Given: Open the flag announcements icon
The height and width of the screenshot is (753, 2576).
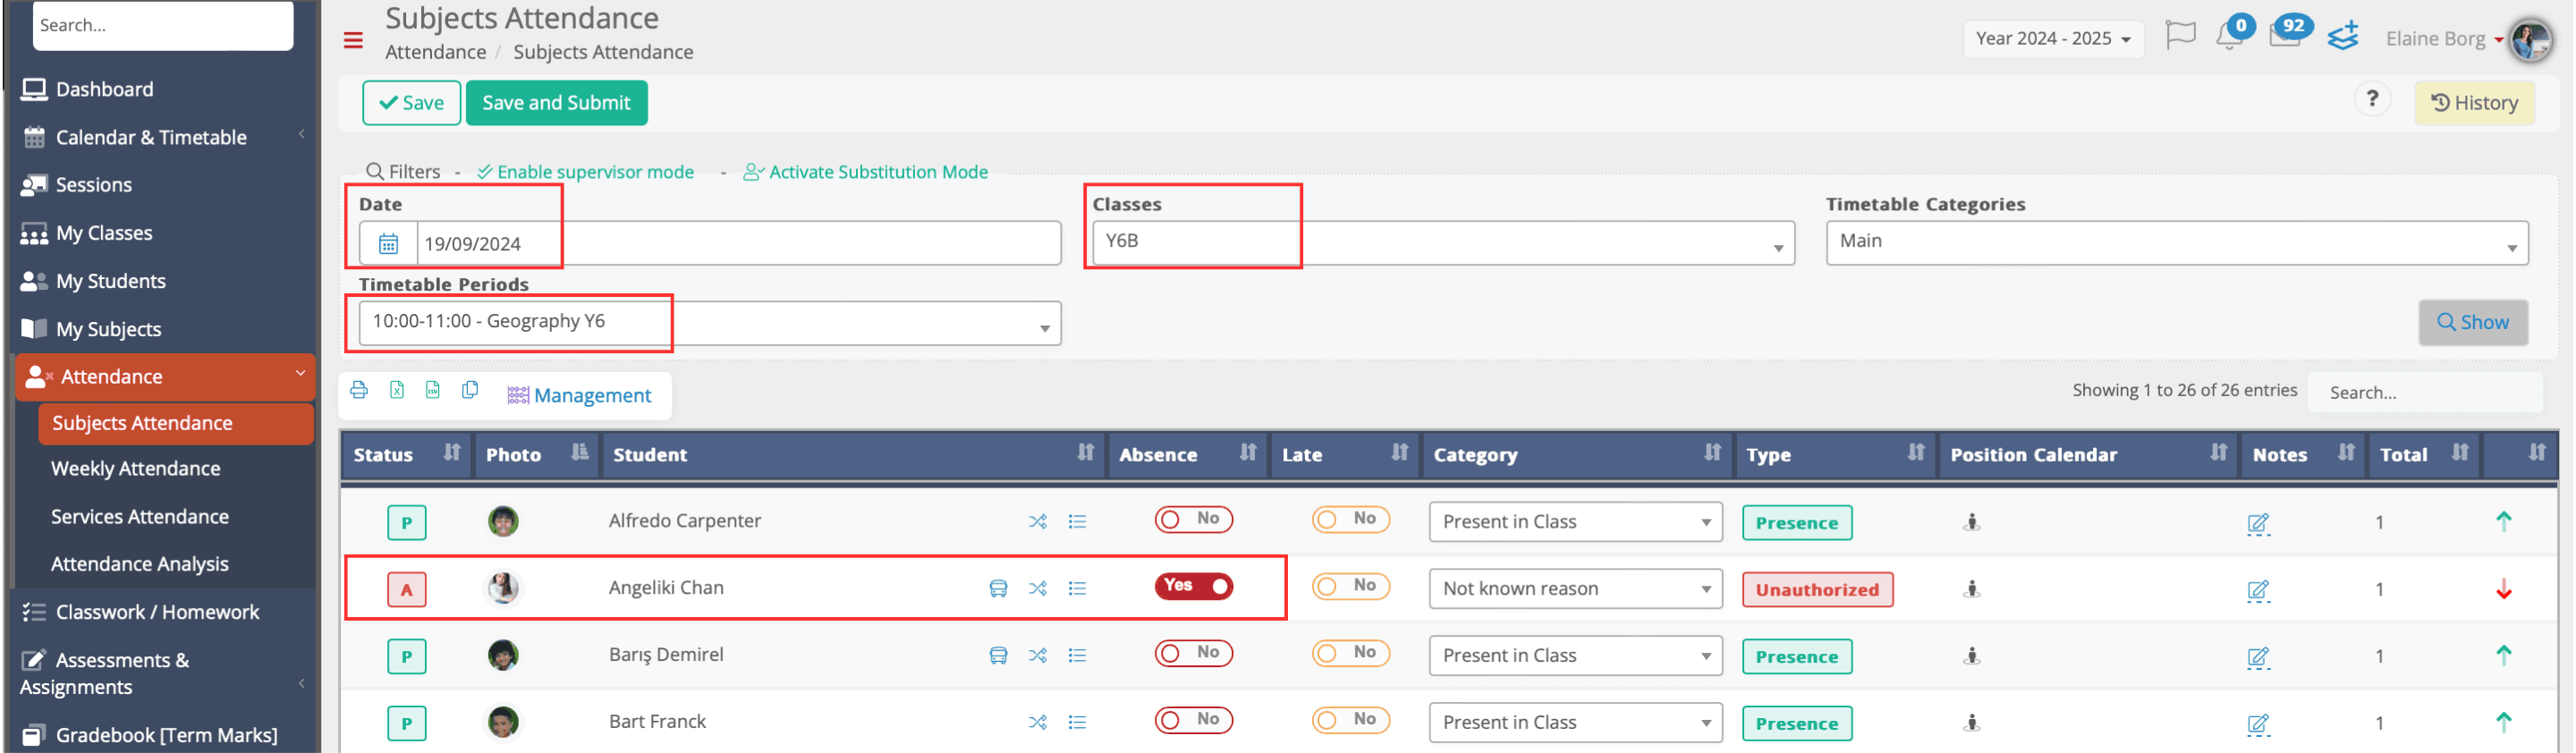Looking at the screenshot, I should coord(2180,36).
